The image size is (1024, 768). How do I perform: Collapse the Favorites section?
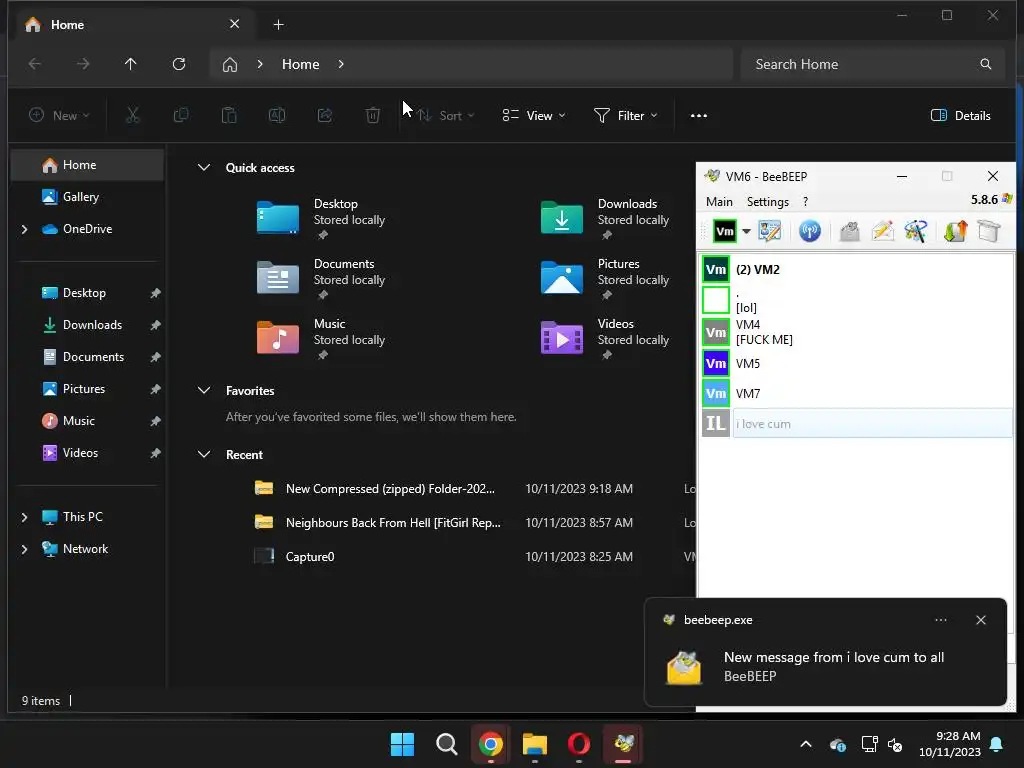[204, 391]
